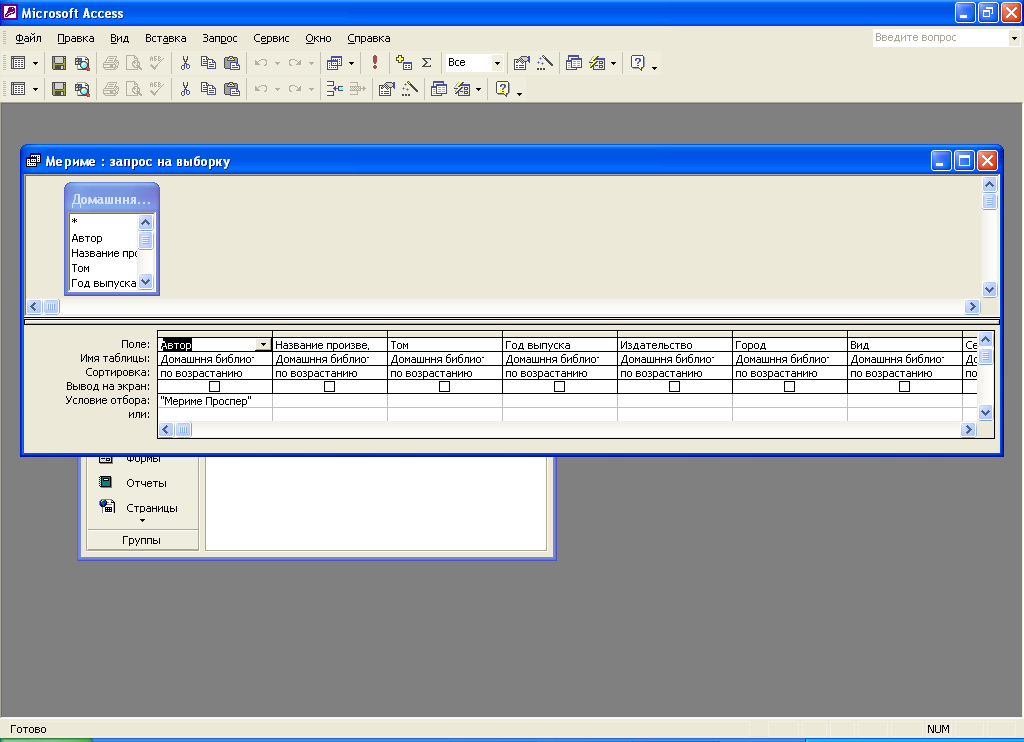Save via floppy icon in toolbar with Insert Rows
This screenshot has width=1024, height=742.
(59, 89)
